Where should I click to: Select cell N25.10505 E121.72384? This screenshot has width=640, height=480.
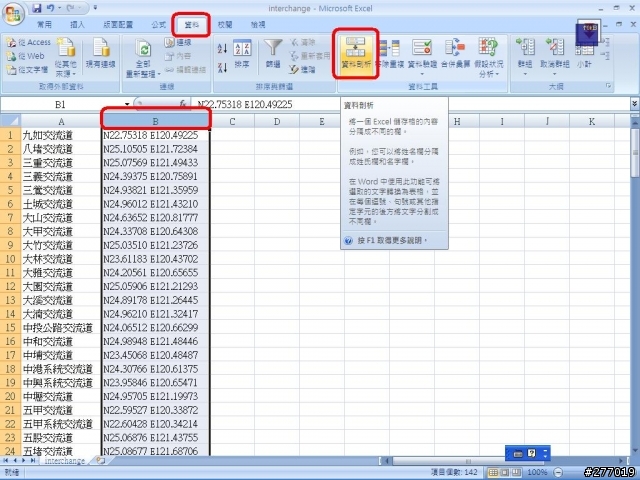[156, 149]
